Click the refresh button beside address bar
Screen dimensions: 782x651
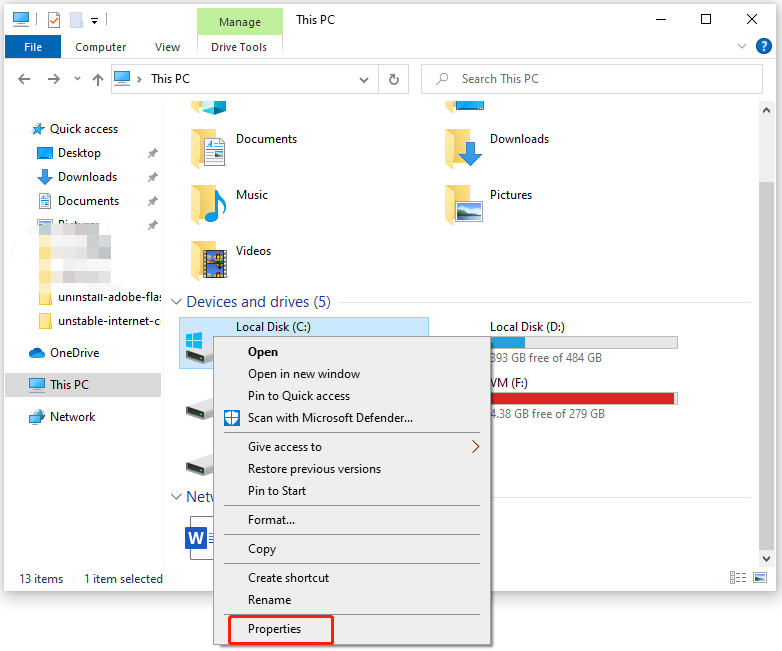394,79
